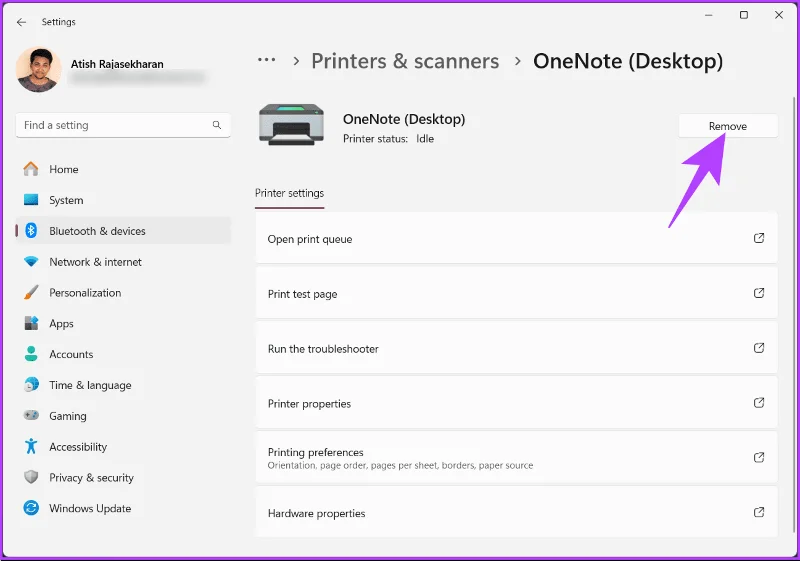
Task: Click the Find a setting search box
Action: tap(123, 125)
